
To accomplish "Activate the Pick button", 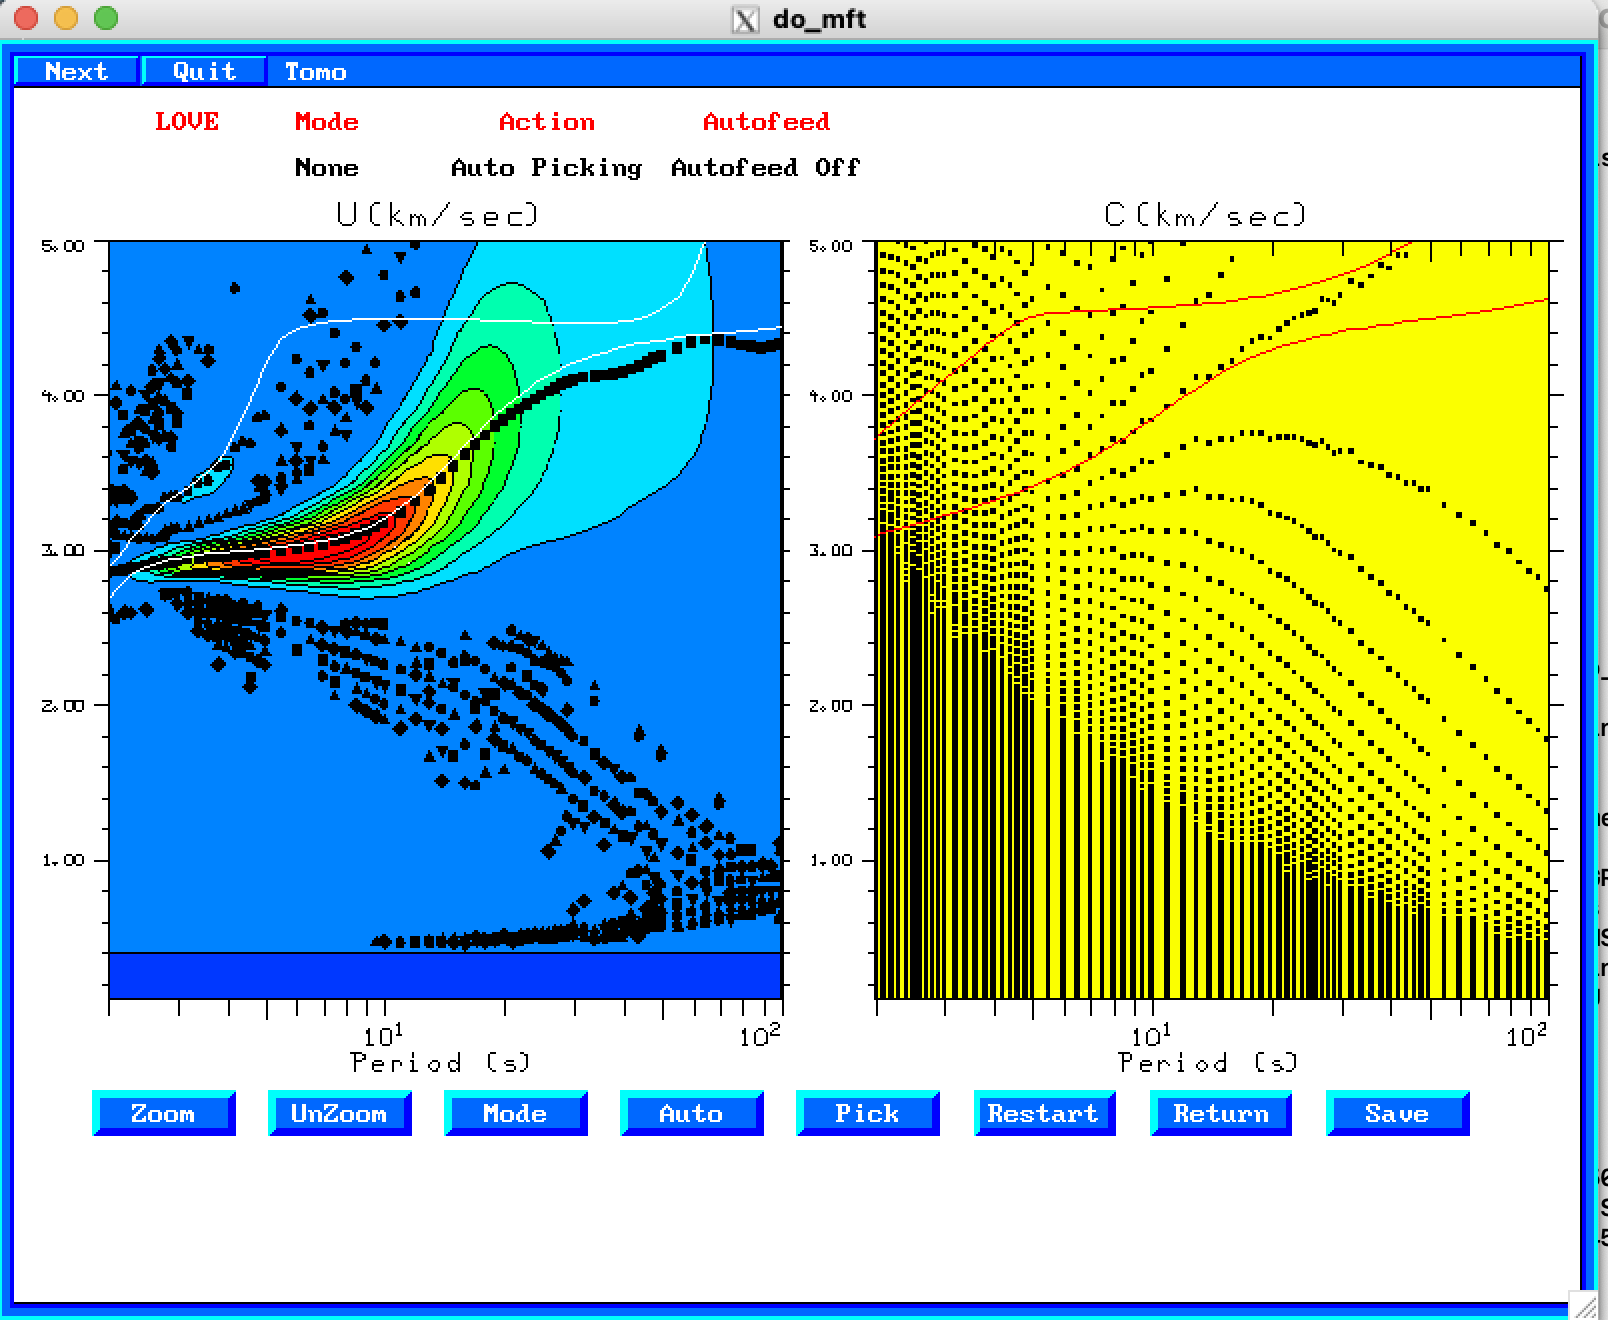I will point(867,1113).
